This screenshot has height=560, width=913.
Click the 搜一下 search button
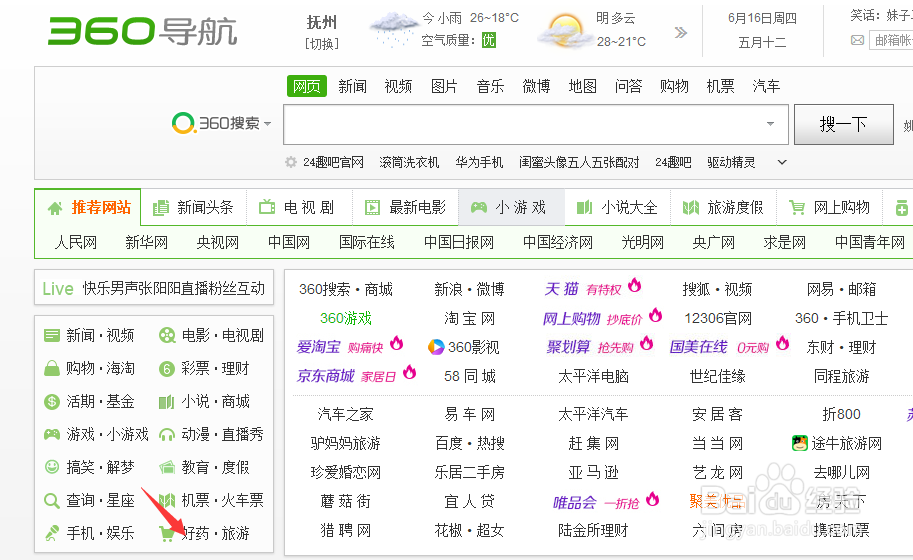click(844, 124)
